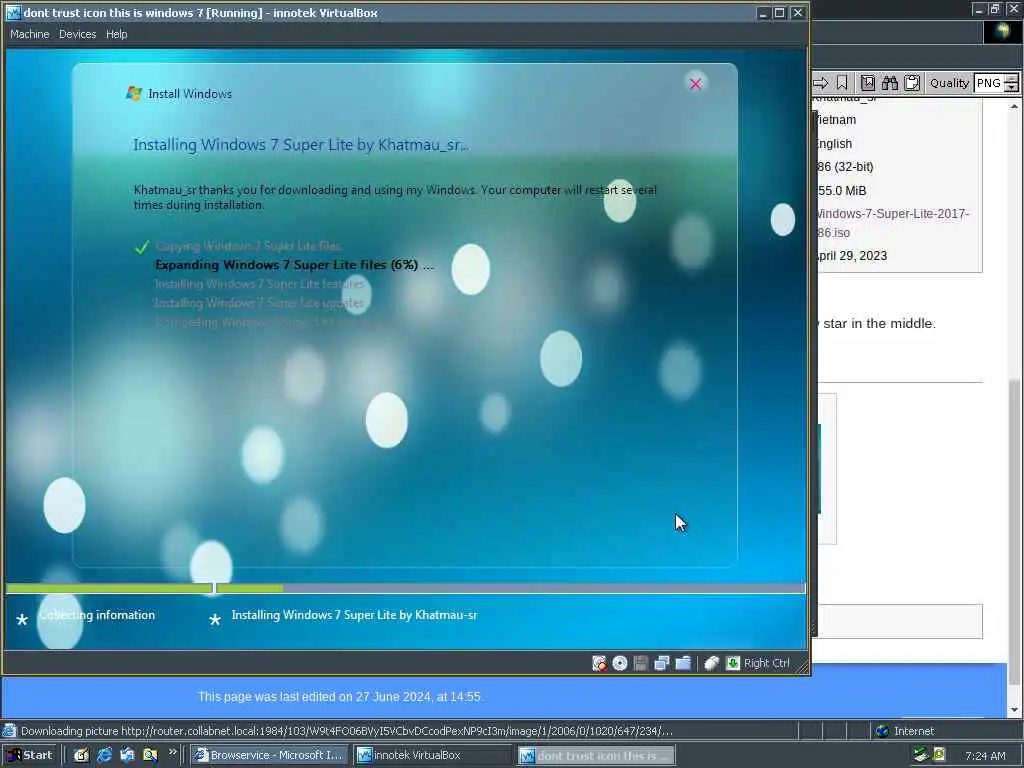Click the '55.0 MiB' size value in browser table

pyautogui.click(x=842, y=191)
